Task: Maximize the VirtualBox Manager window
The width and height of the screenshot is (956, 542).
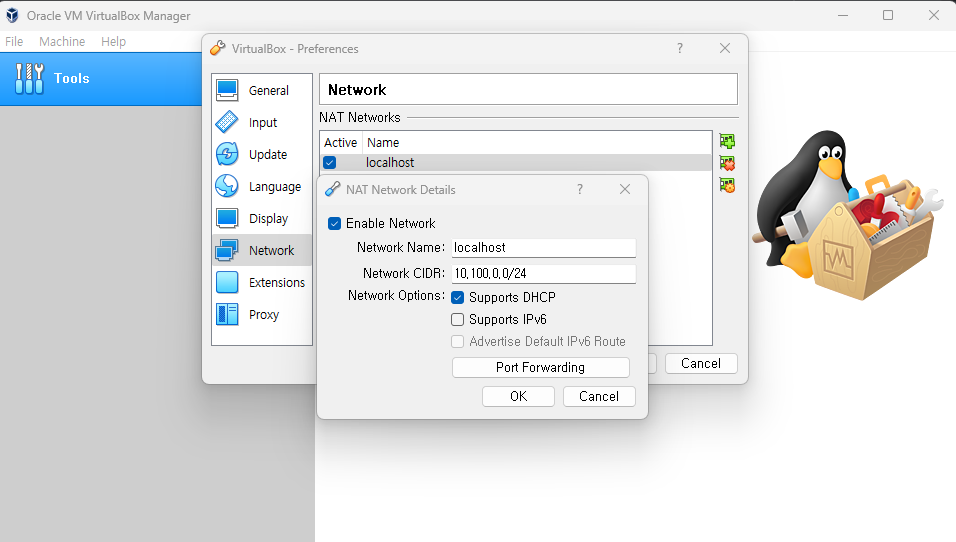Action: click(x=888, y=15)
